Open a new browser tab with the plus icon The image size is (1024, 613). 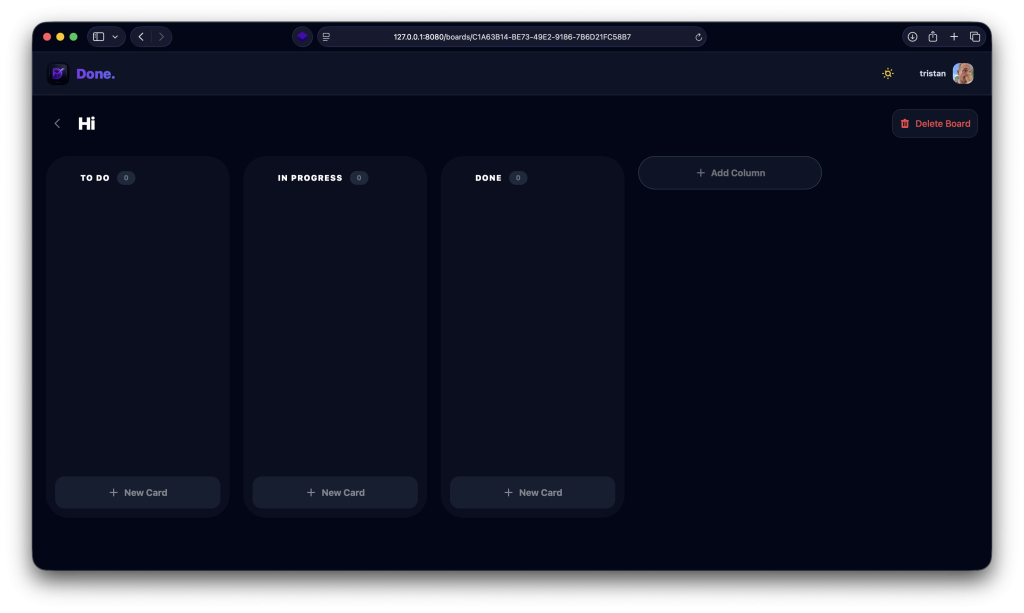click(x=952, y=36)
